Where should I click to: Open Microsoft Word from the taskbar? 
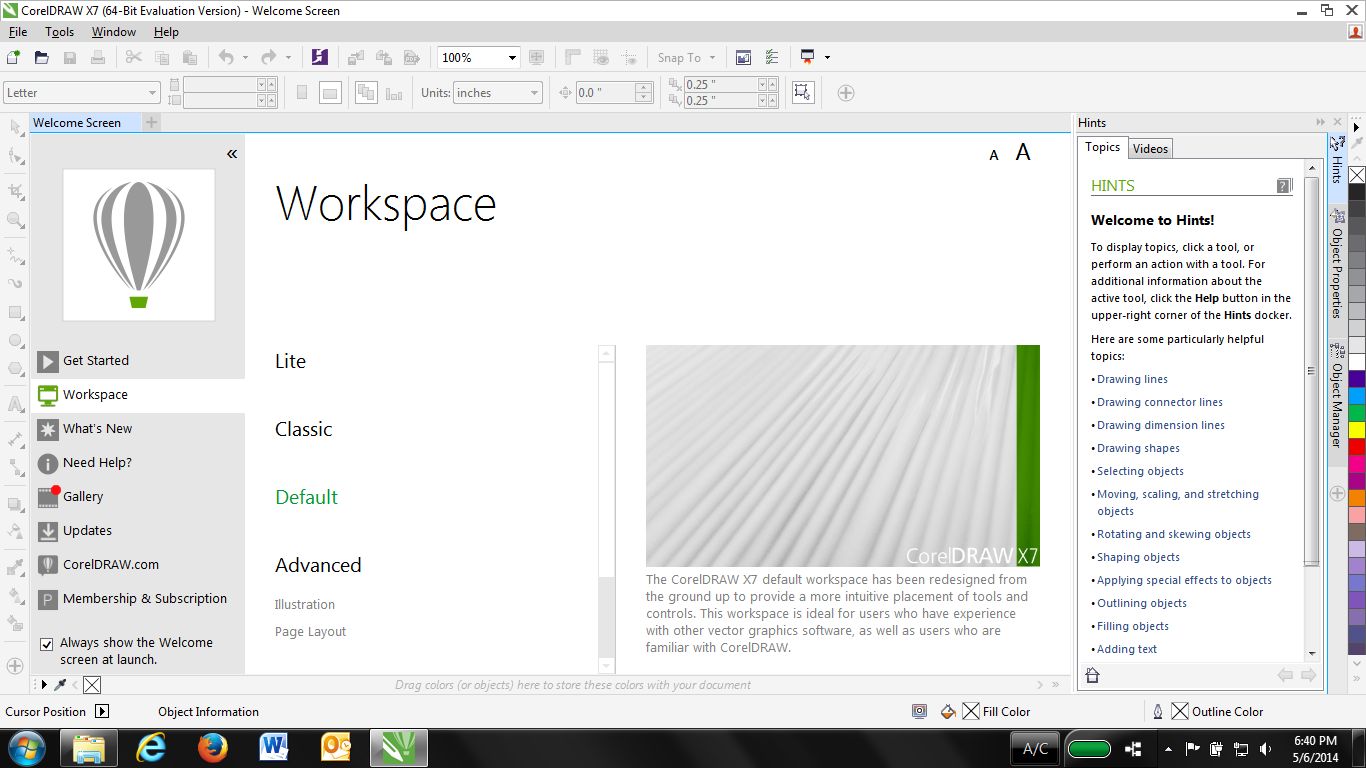[x=274, y=748]
